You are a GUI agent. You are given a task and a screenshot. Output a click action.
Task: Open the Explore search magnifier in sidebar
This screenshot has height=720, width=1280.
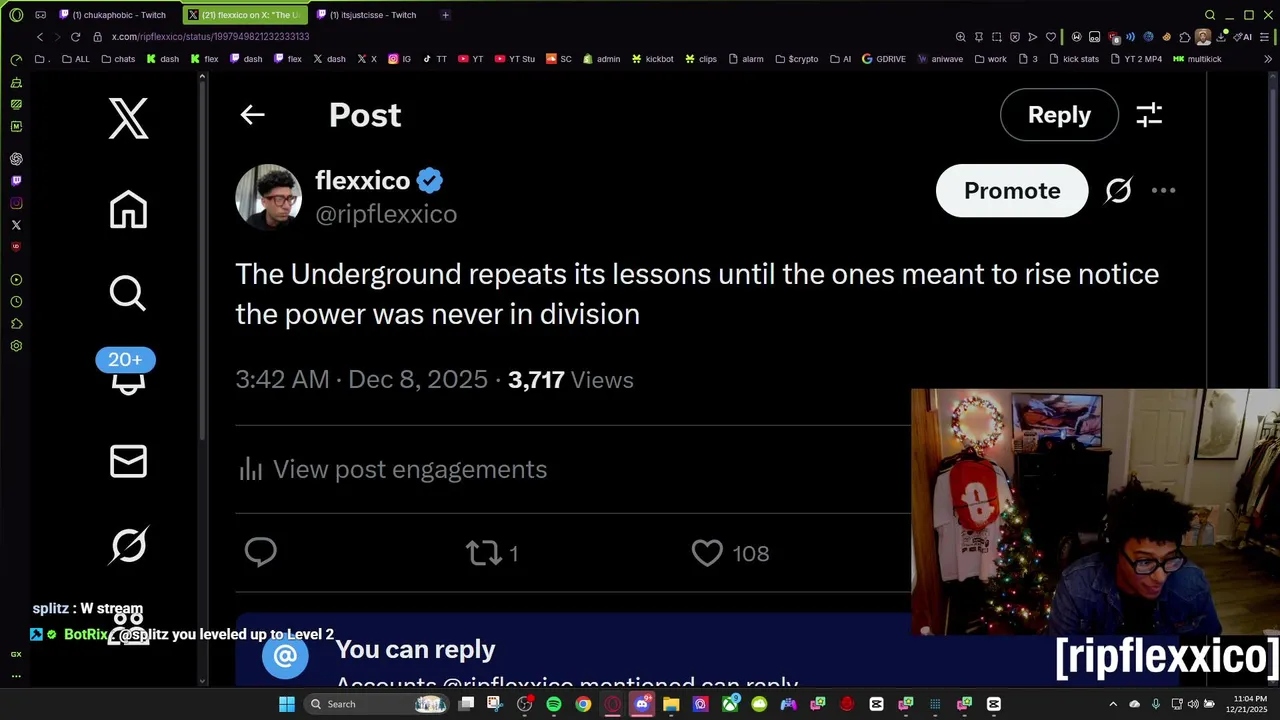128,293
